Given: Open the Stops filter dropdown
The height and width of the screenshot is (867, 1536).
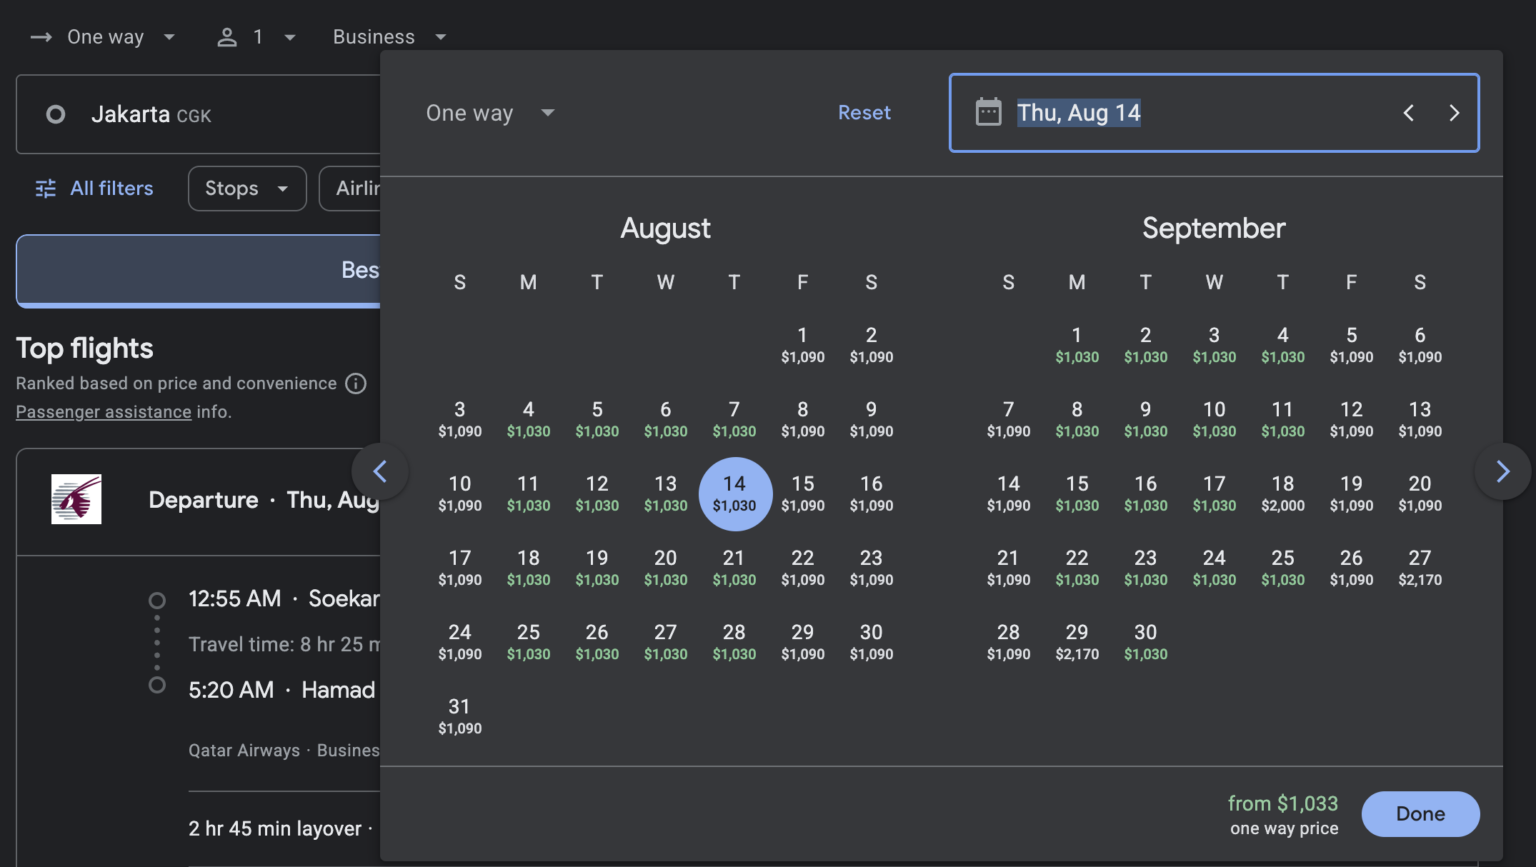Looking at the screenshot, I should tap(246, 188).
